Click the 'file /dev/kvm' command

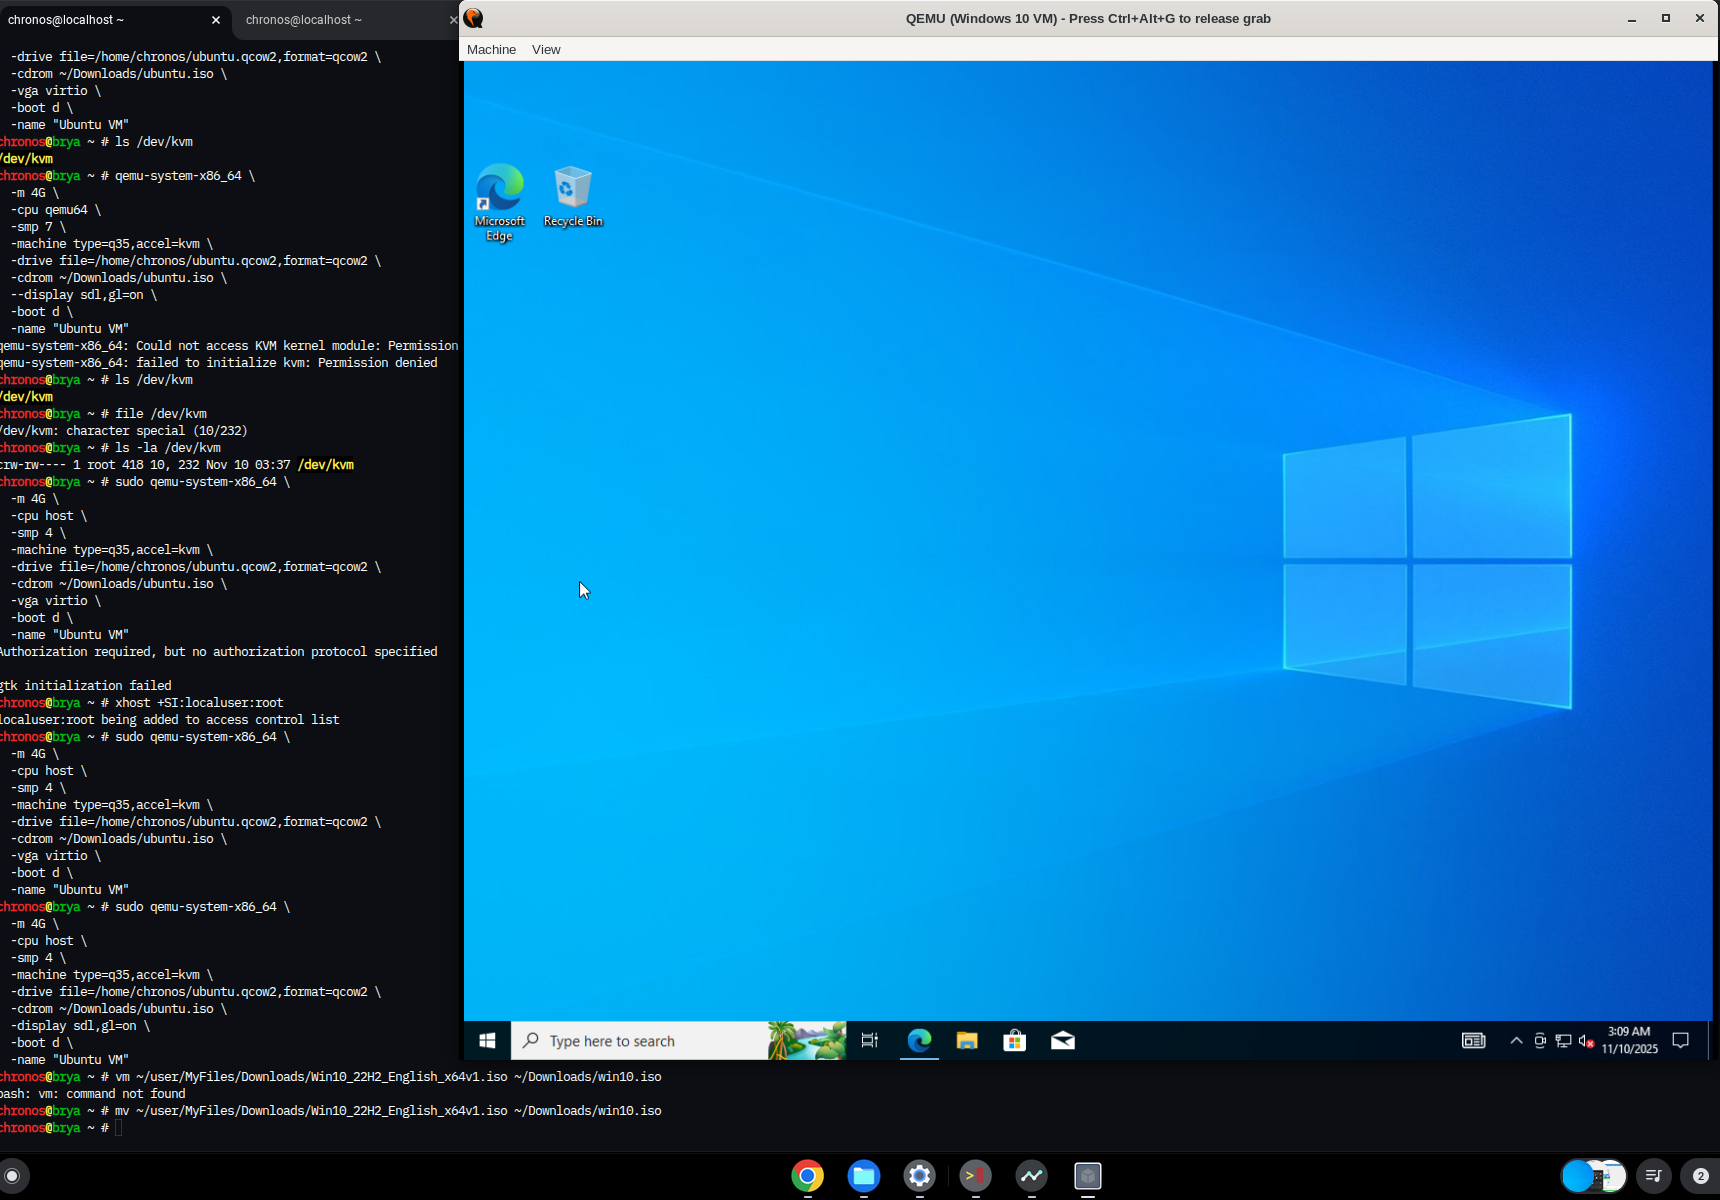coord(161,414)
